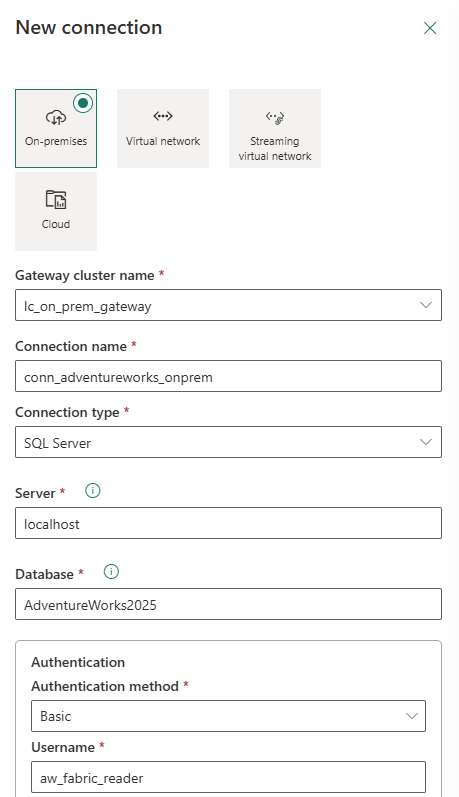459x797 pixels.
Task: Click the Connection name label
Action: click(71, 347)
